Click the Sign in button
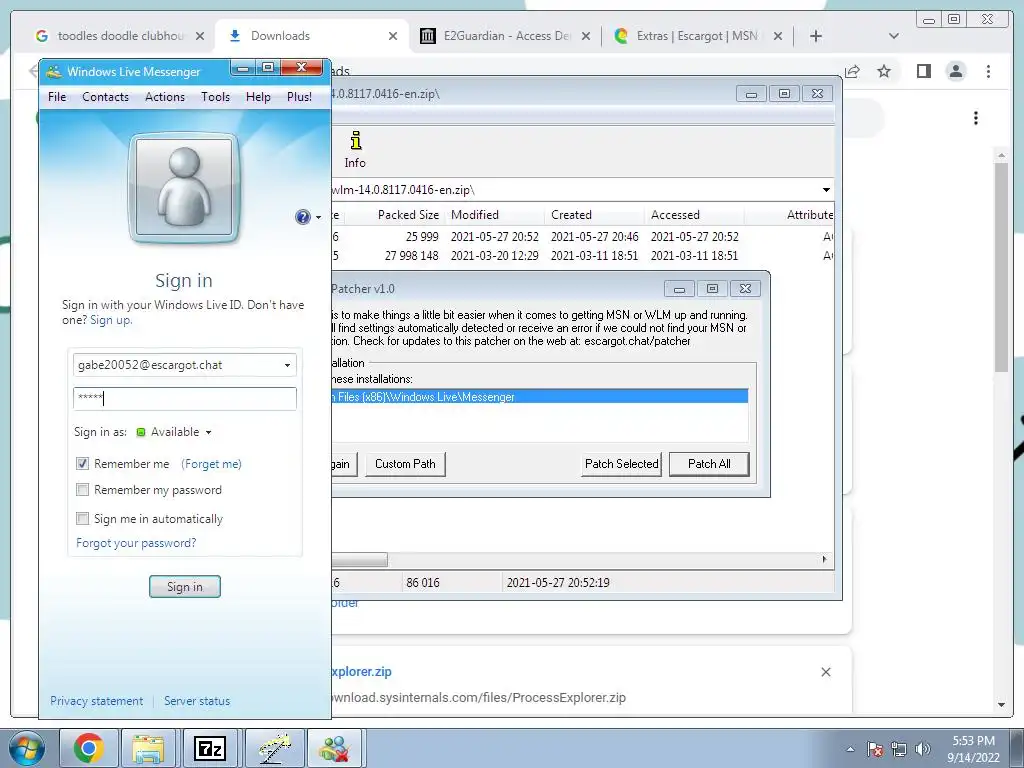Image resolution: width=1024 pixels, height=768 pixels. (x=185, y=586)
